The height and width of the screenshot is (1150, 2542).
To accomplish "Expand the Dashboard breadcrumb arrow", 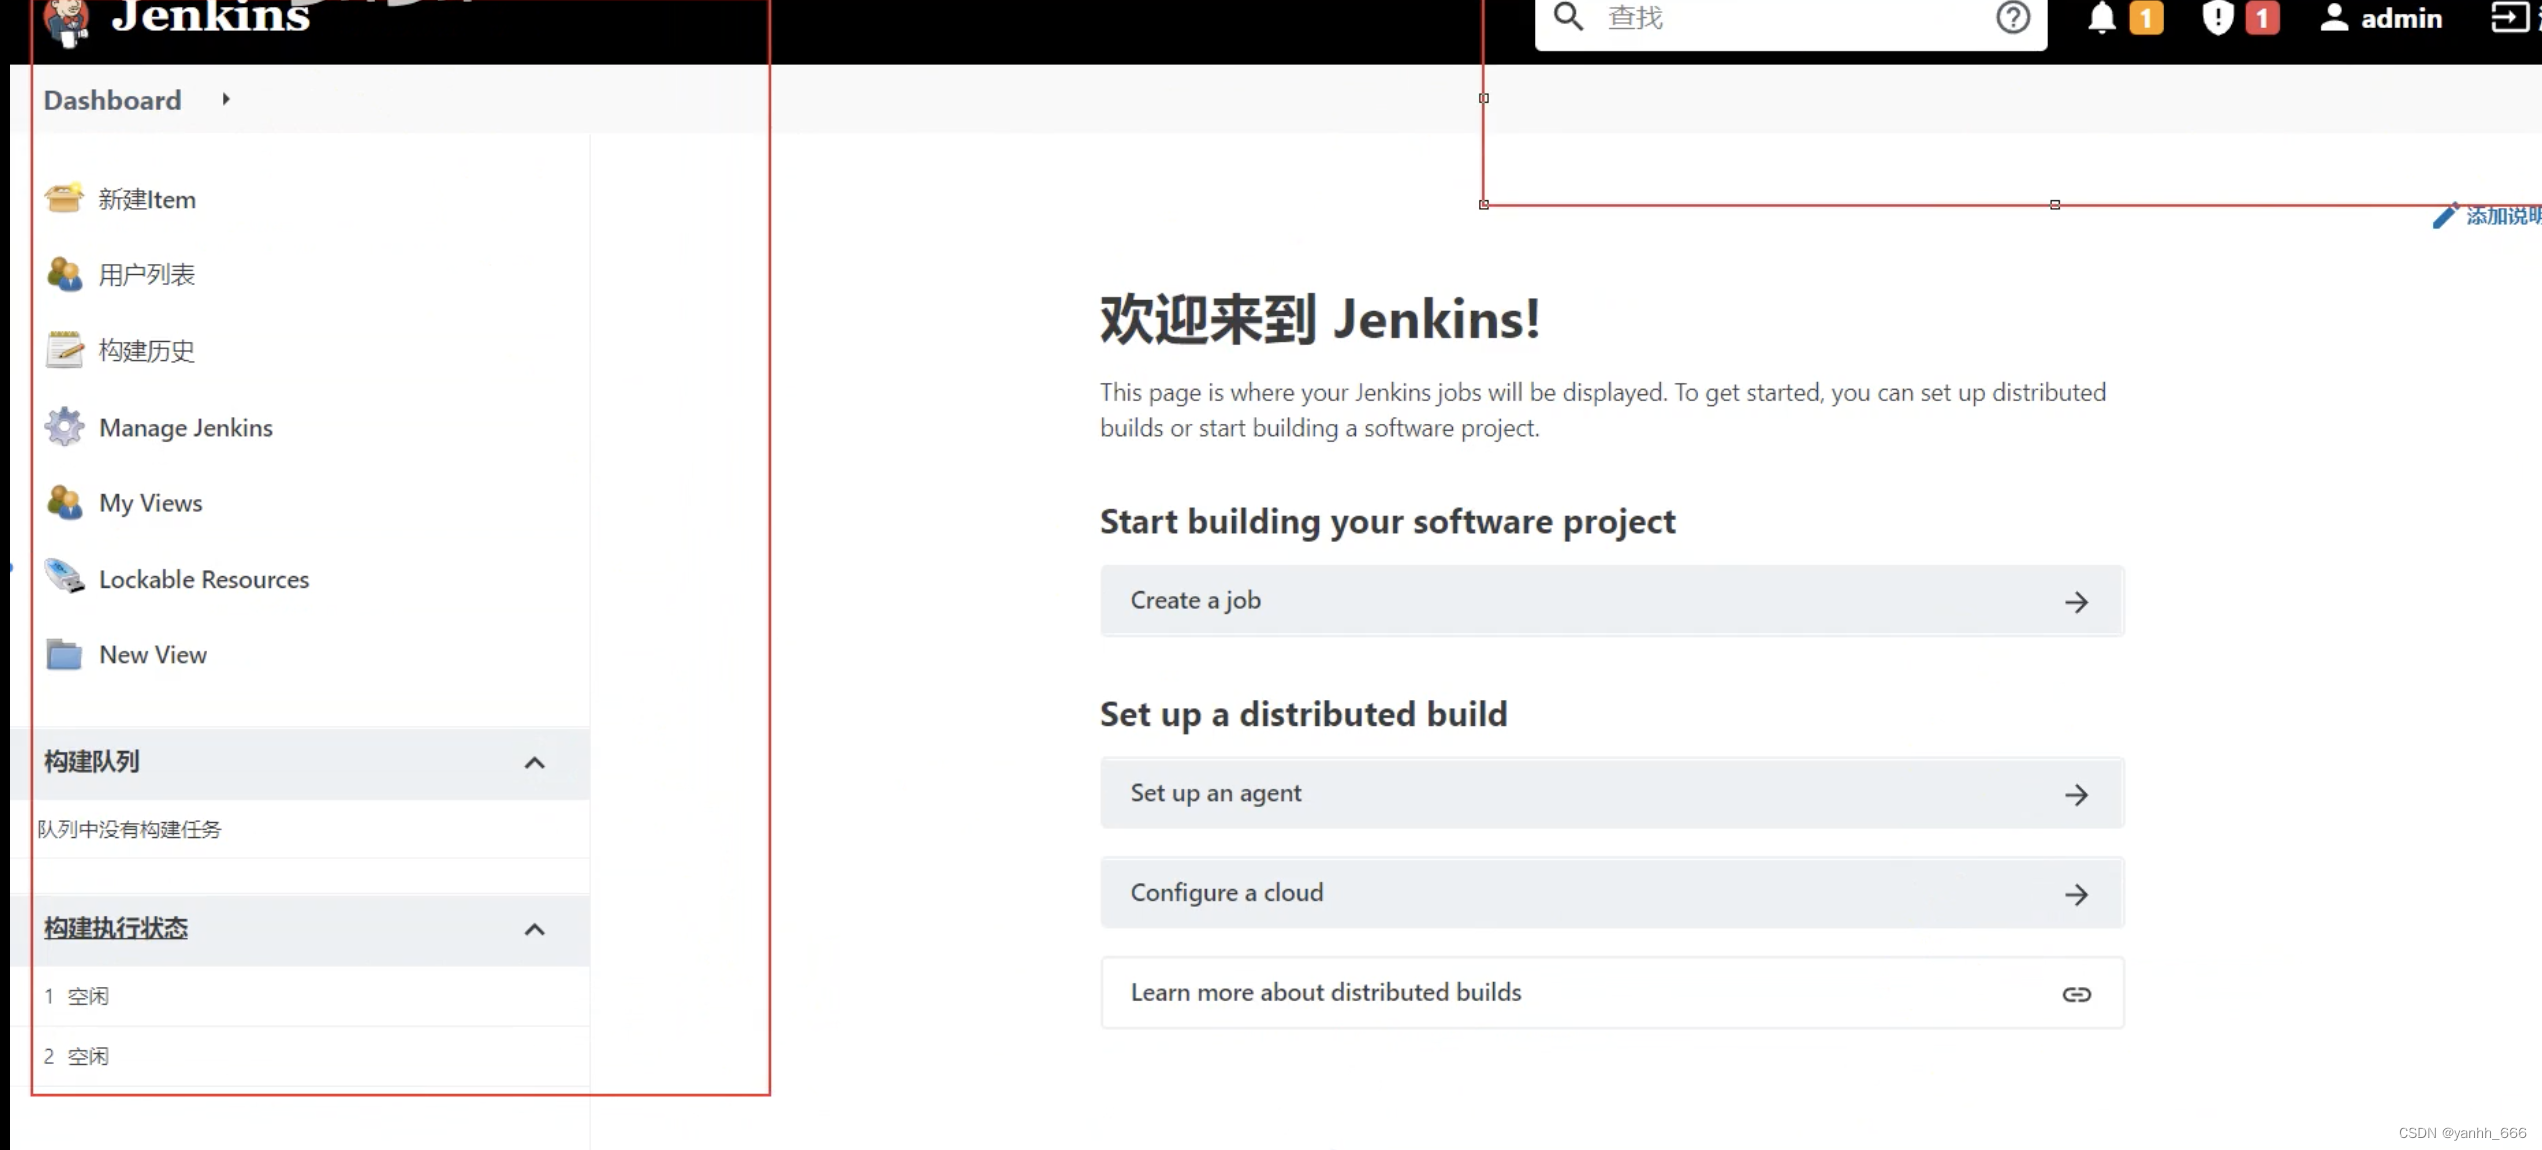I will 225,99.
